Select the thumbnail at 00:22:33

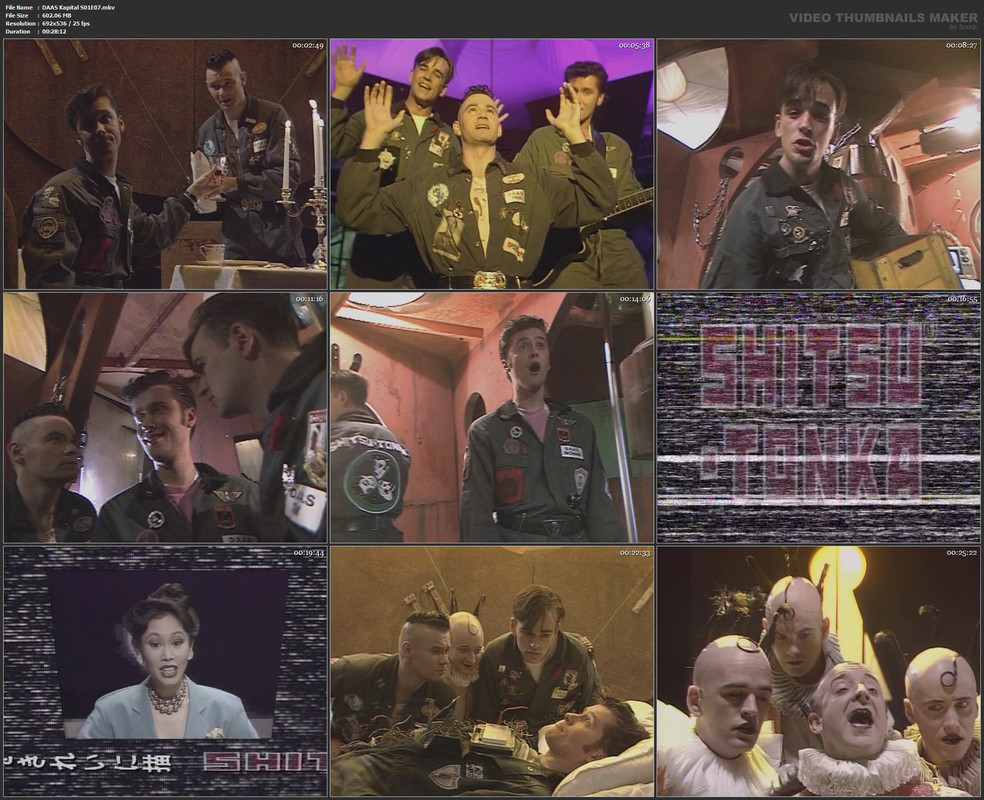click(x=492, y=671)
